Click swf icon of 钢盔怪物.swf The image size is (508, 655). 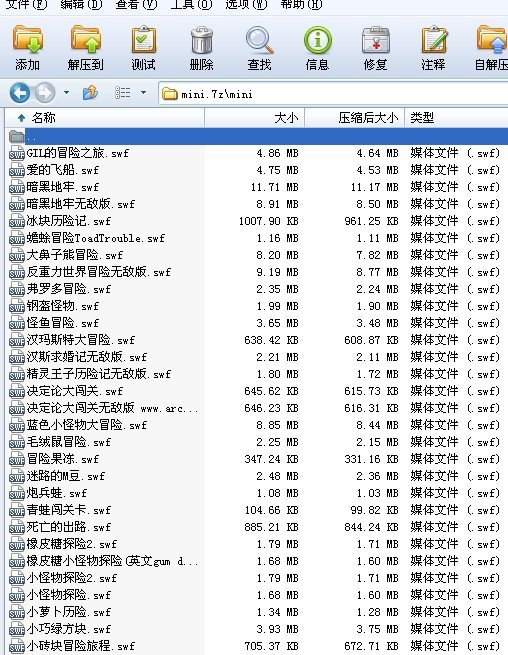point(17,306)
